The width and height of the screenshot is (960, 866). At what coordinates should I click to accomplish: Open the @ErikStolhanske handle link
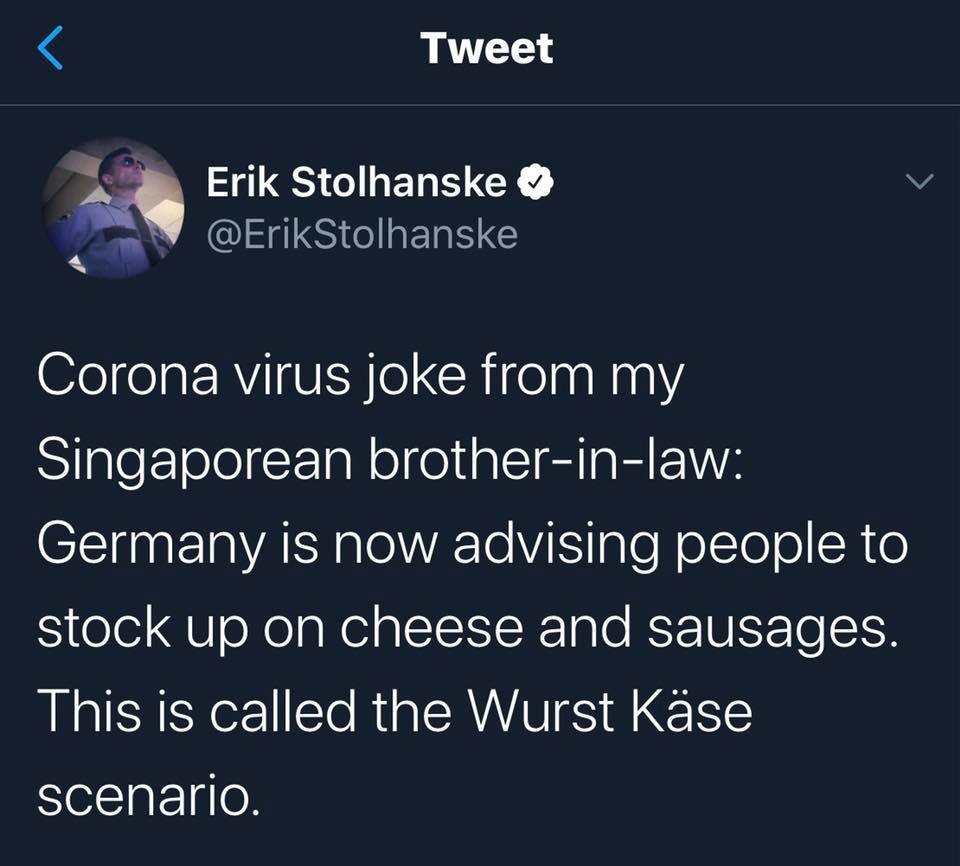coord(362,235)
